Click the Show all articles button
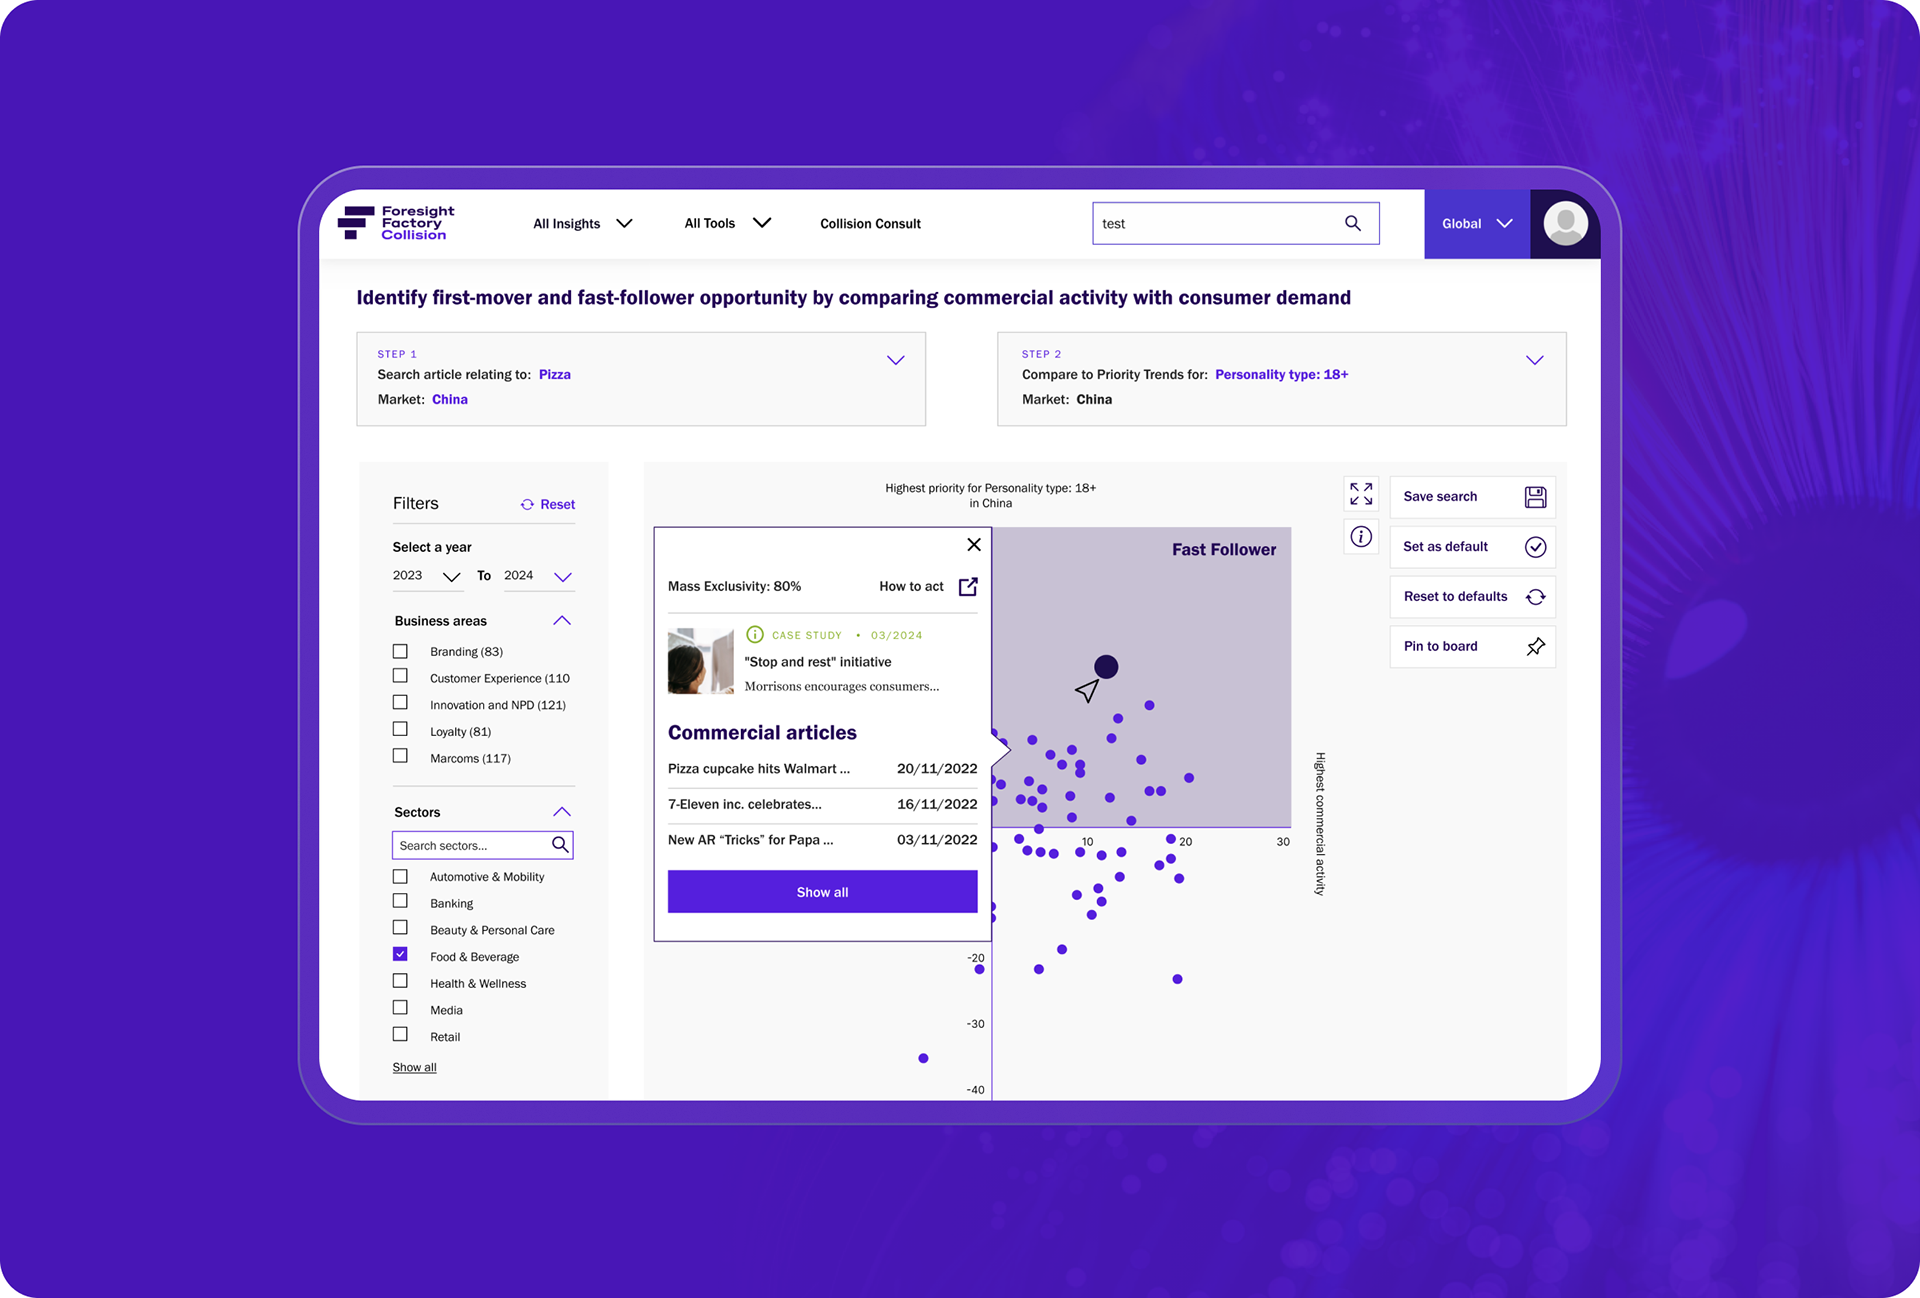The image size is (1920, 1298). (823, 892)
